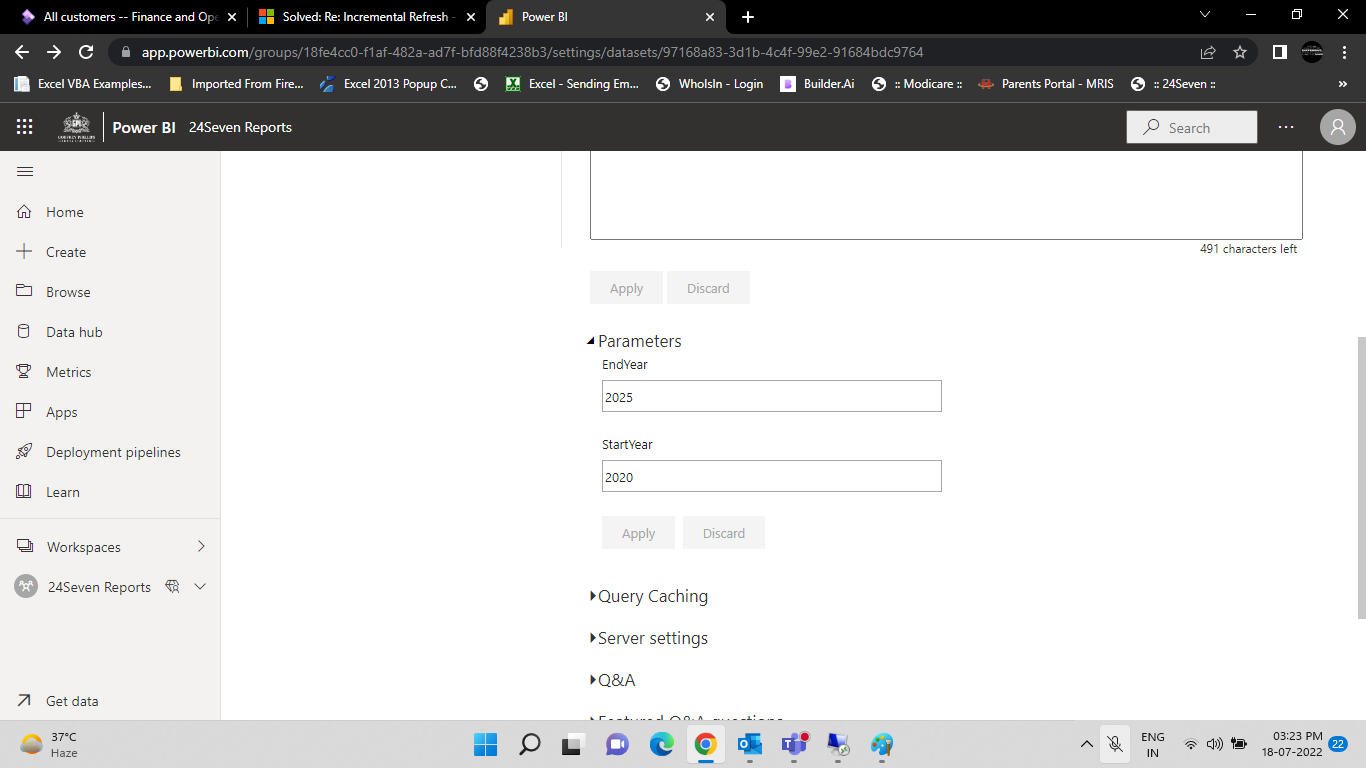Expand the Workspaces flyout chevron
Image resolution: width=1366 pixels, height=768 pixels.
201,546
